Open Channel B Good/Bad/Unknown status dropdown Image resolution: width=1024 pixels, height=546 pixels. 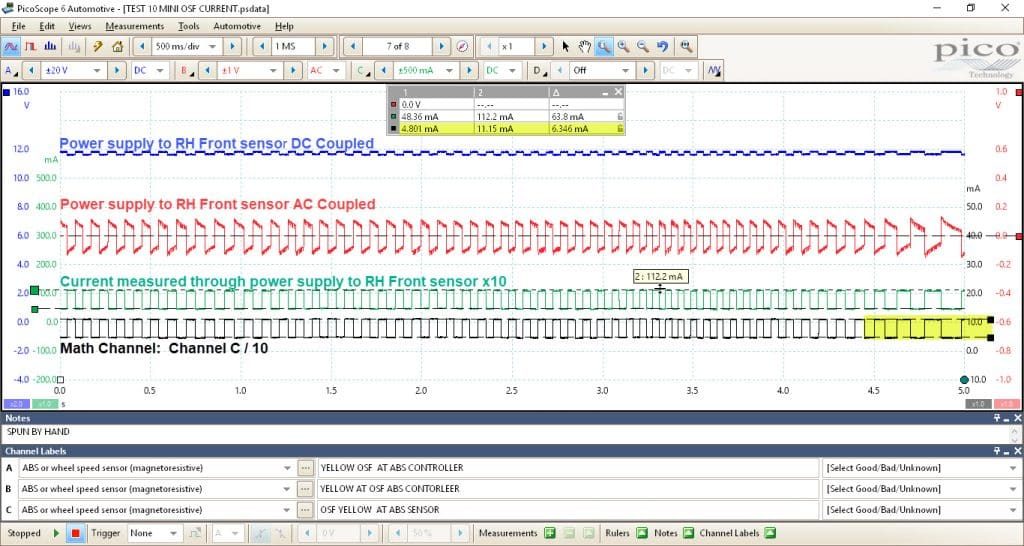(1012, 489)
